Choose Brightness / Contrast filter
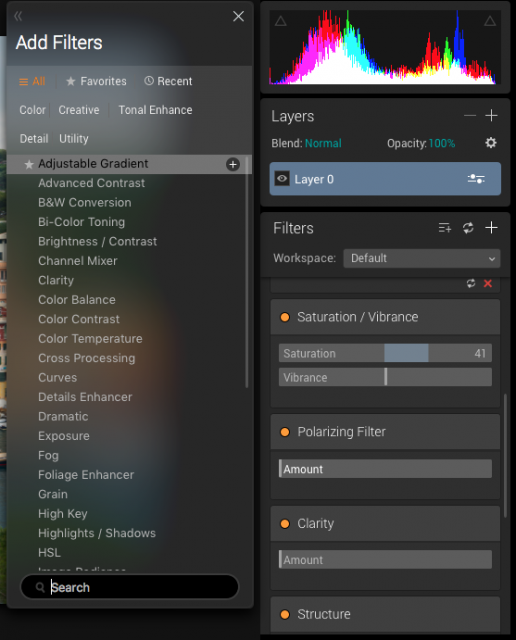516x640 pixels. click(x=98, y=241)
